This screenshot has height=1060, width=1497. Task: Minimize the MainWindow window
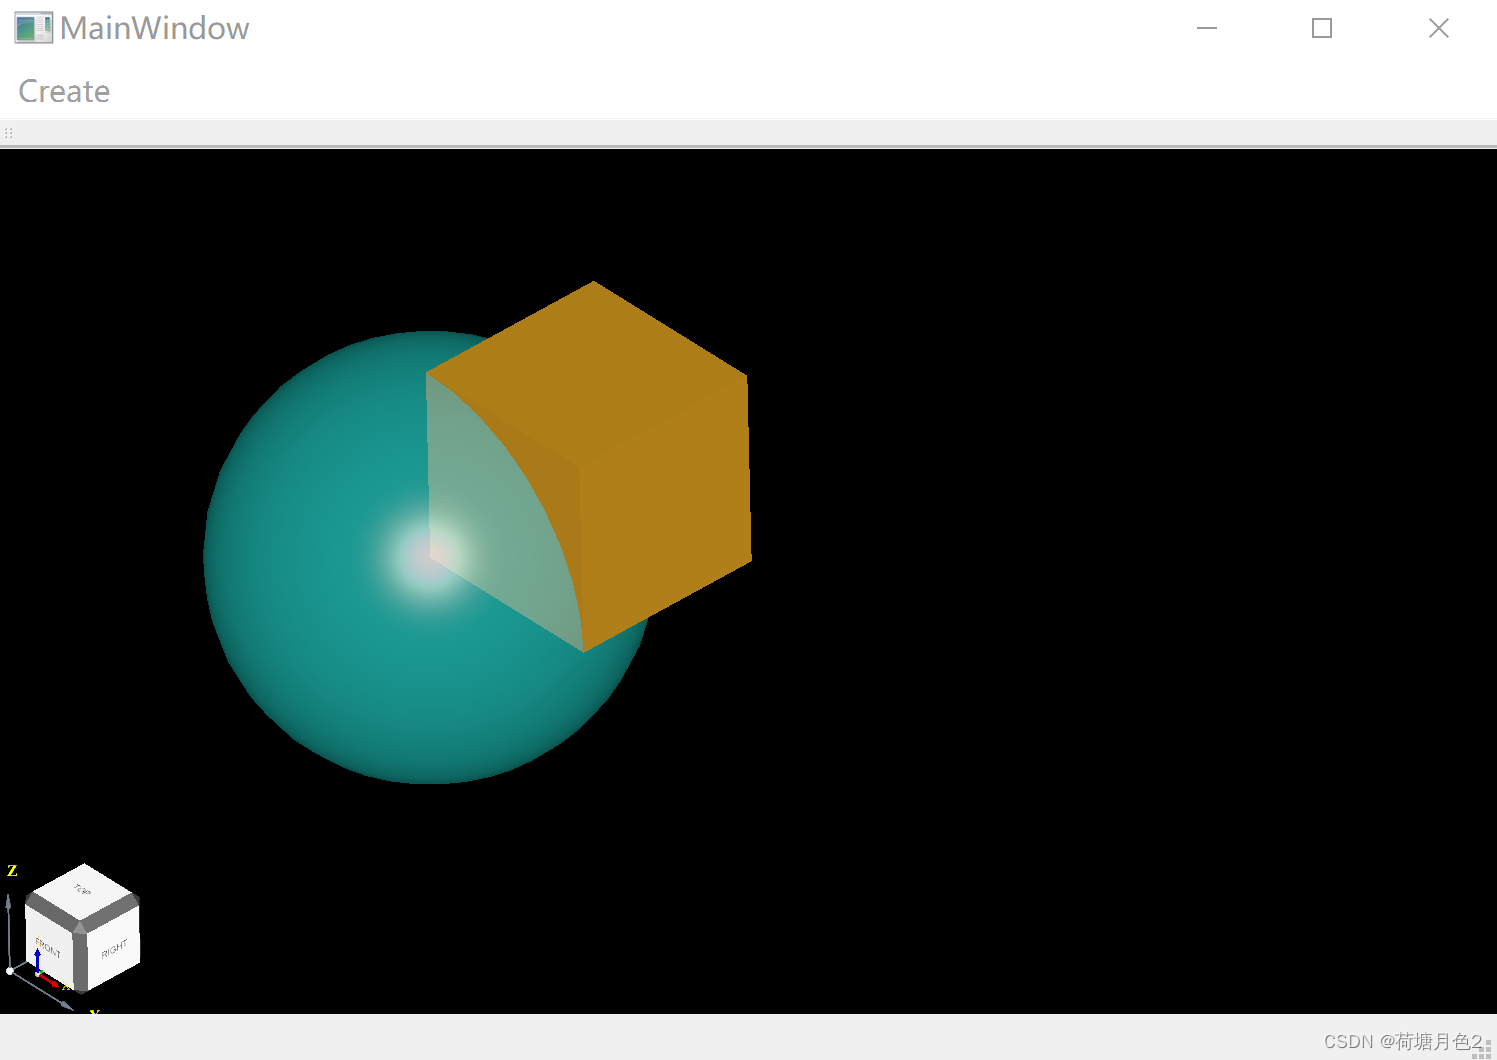coord(1207,28)
